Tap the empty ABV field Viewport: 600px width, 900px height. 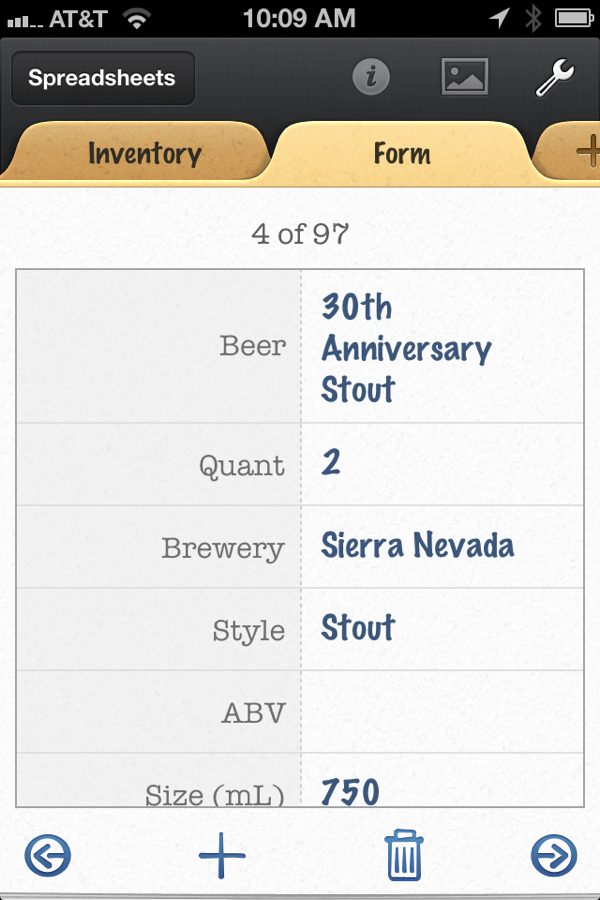tap(442, 712)
